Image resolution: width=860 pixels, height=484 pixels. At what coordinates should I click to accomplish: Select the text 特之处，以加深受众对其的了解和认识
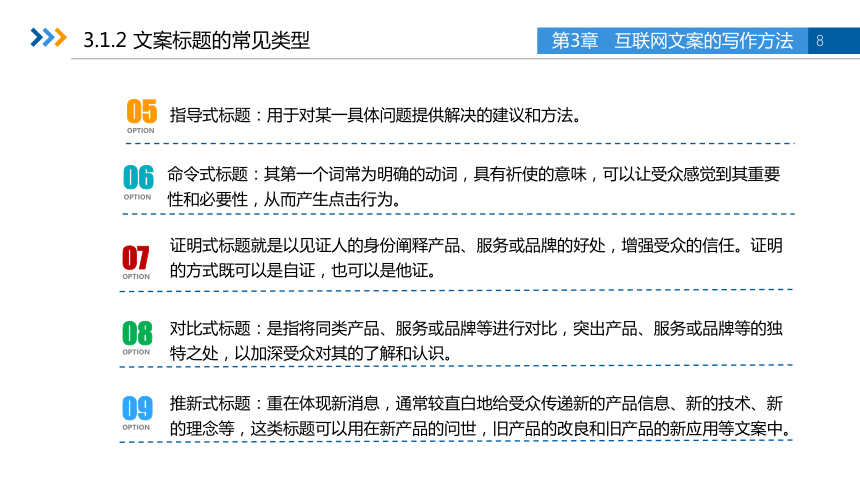[x=311, y=353]
